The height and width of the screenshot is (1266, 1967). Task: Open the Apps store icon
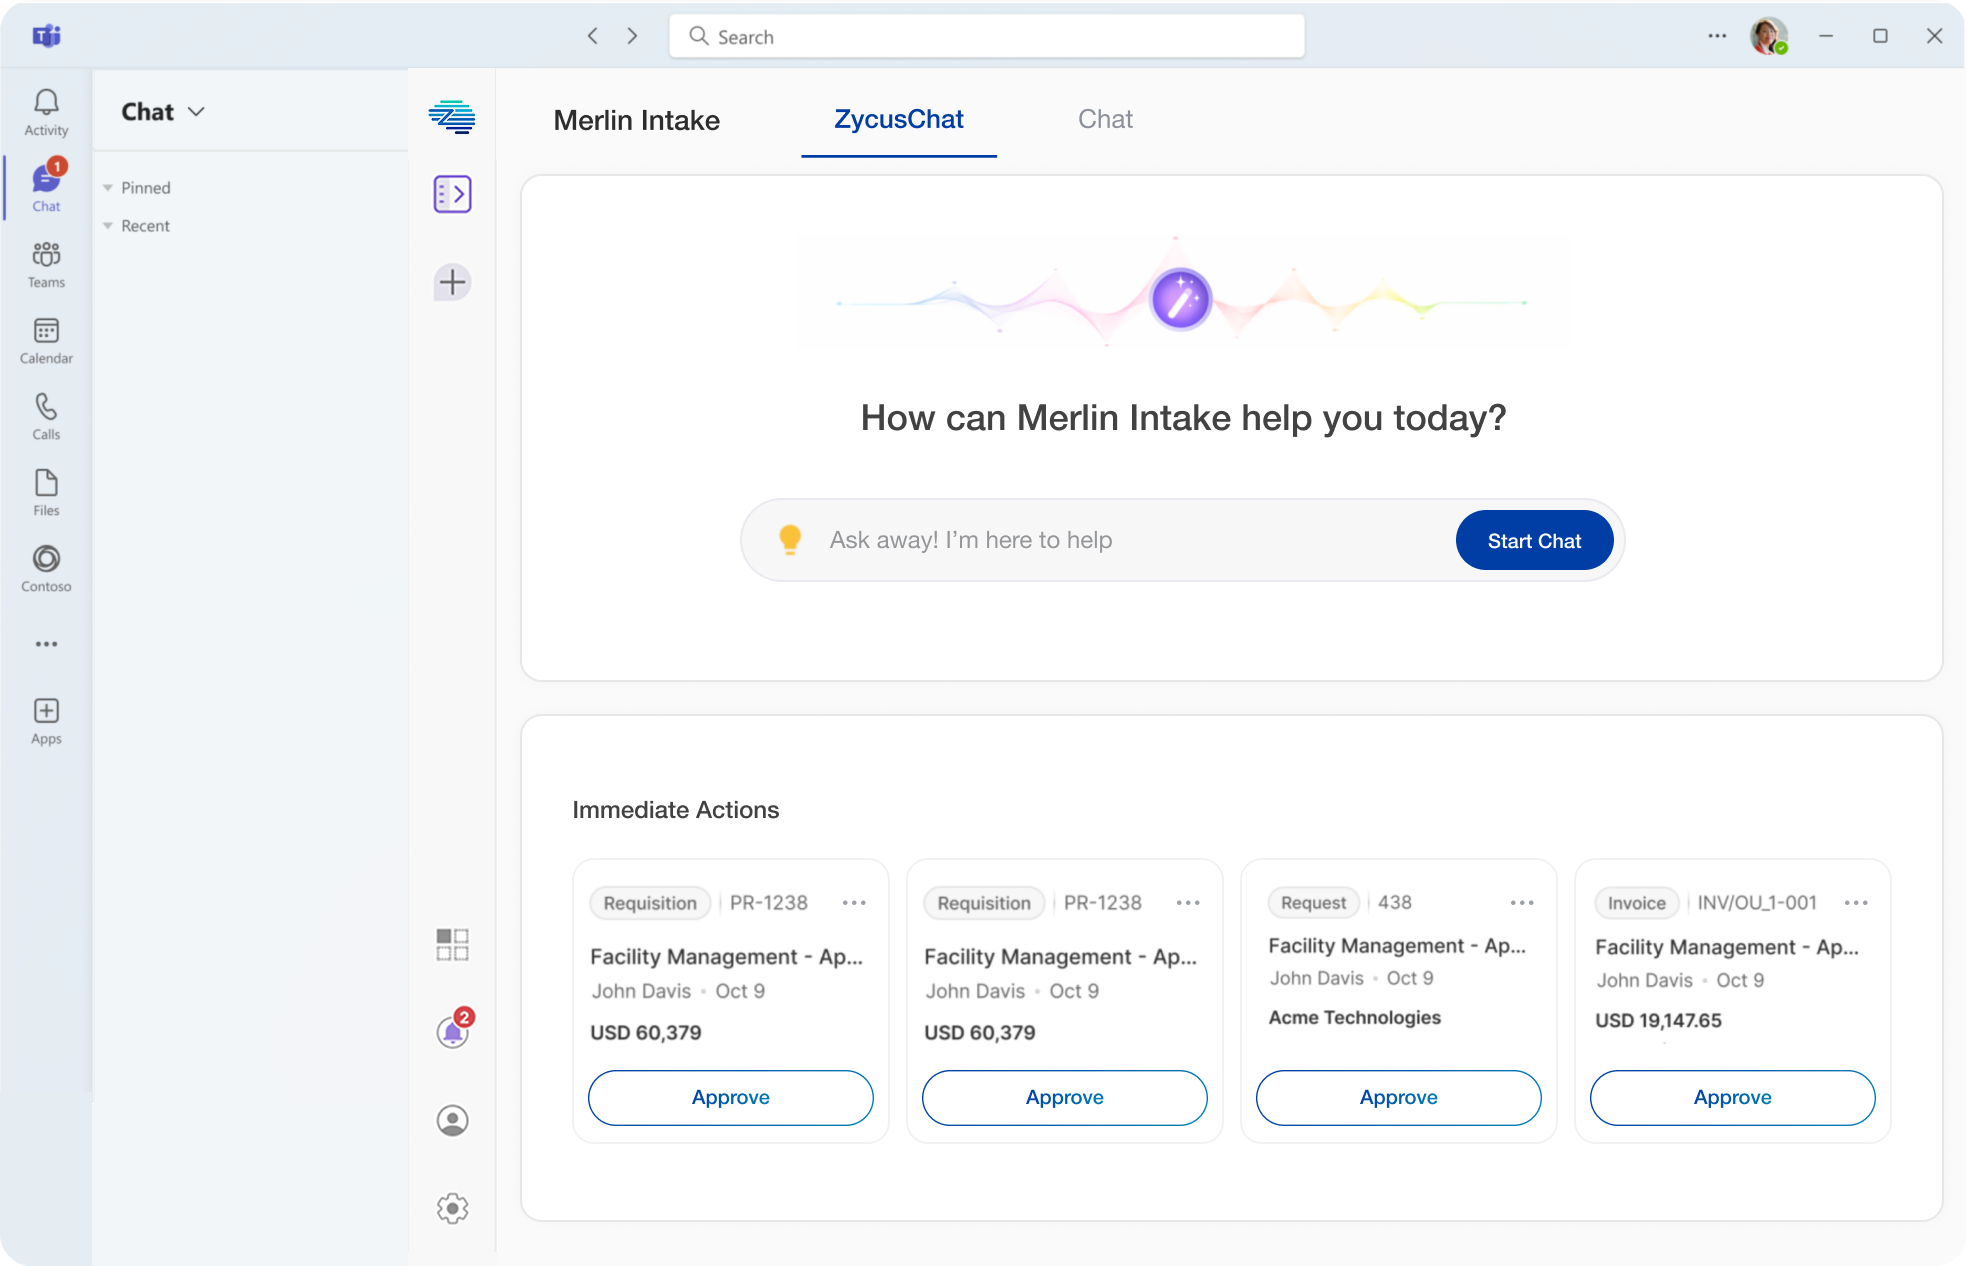[x=46, y=721]
